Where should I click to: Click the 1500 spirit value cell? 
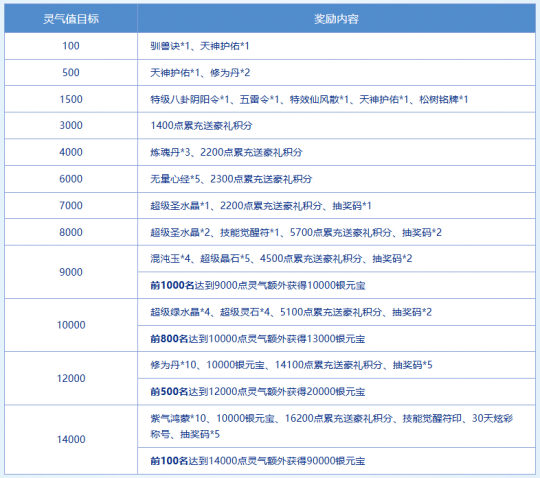click(71, 99)
